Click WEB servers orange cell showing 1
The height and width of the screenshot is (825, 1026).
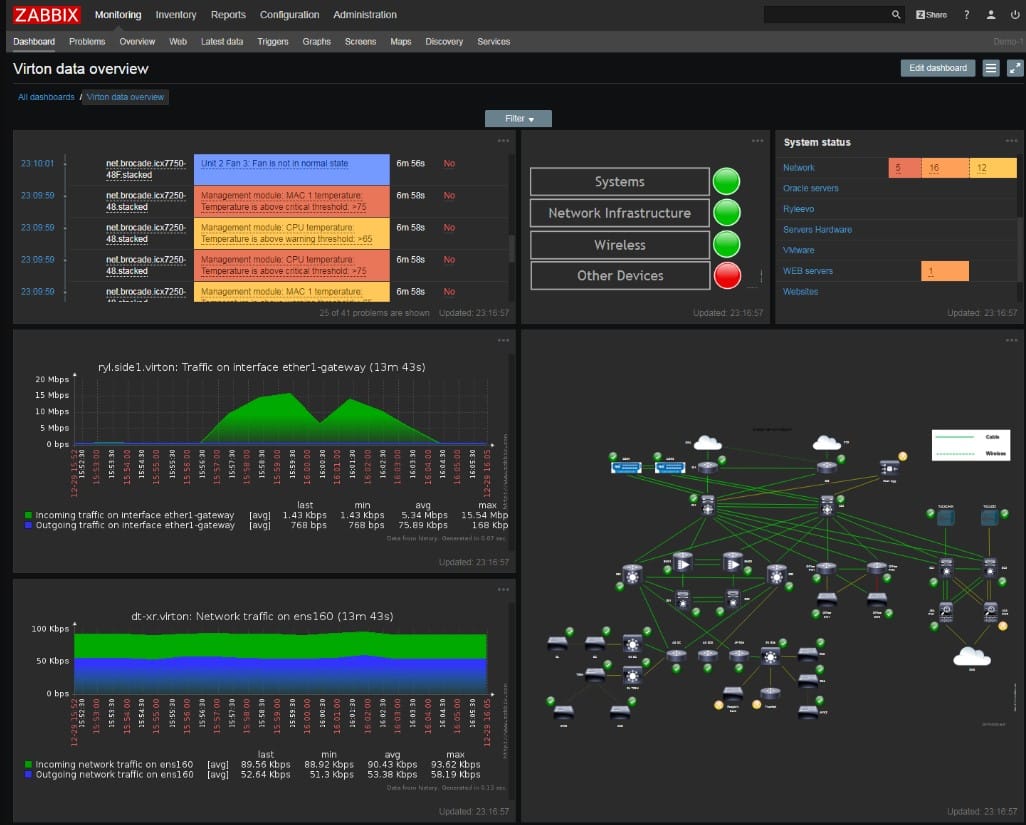pyautogui.click(x=945, y=271)
